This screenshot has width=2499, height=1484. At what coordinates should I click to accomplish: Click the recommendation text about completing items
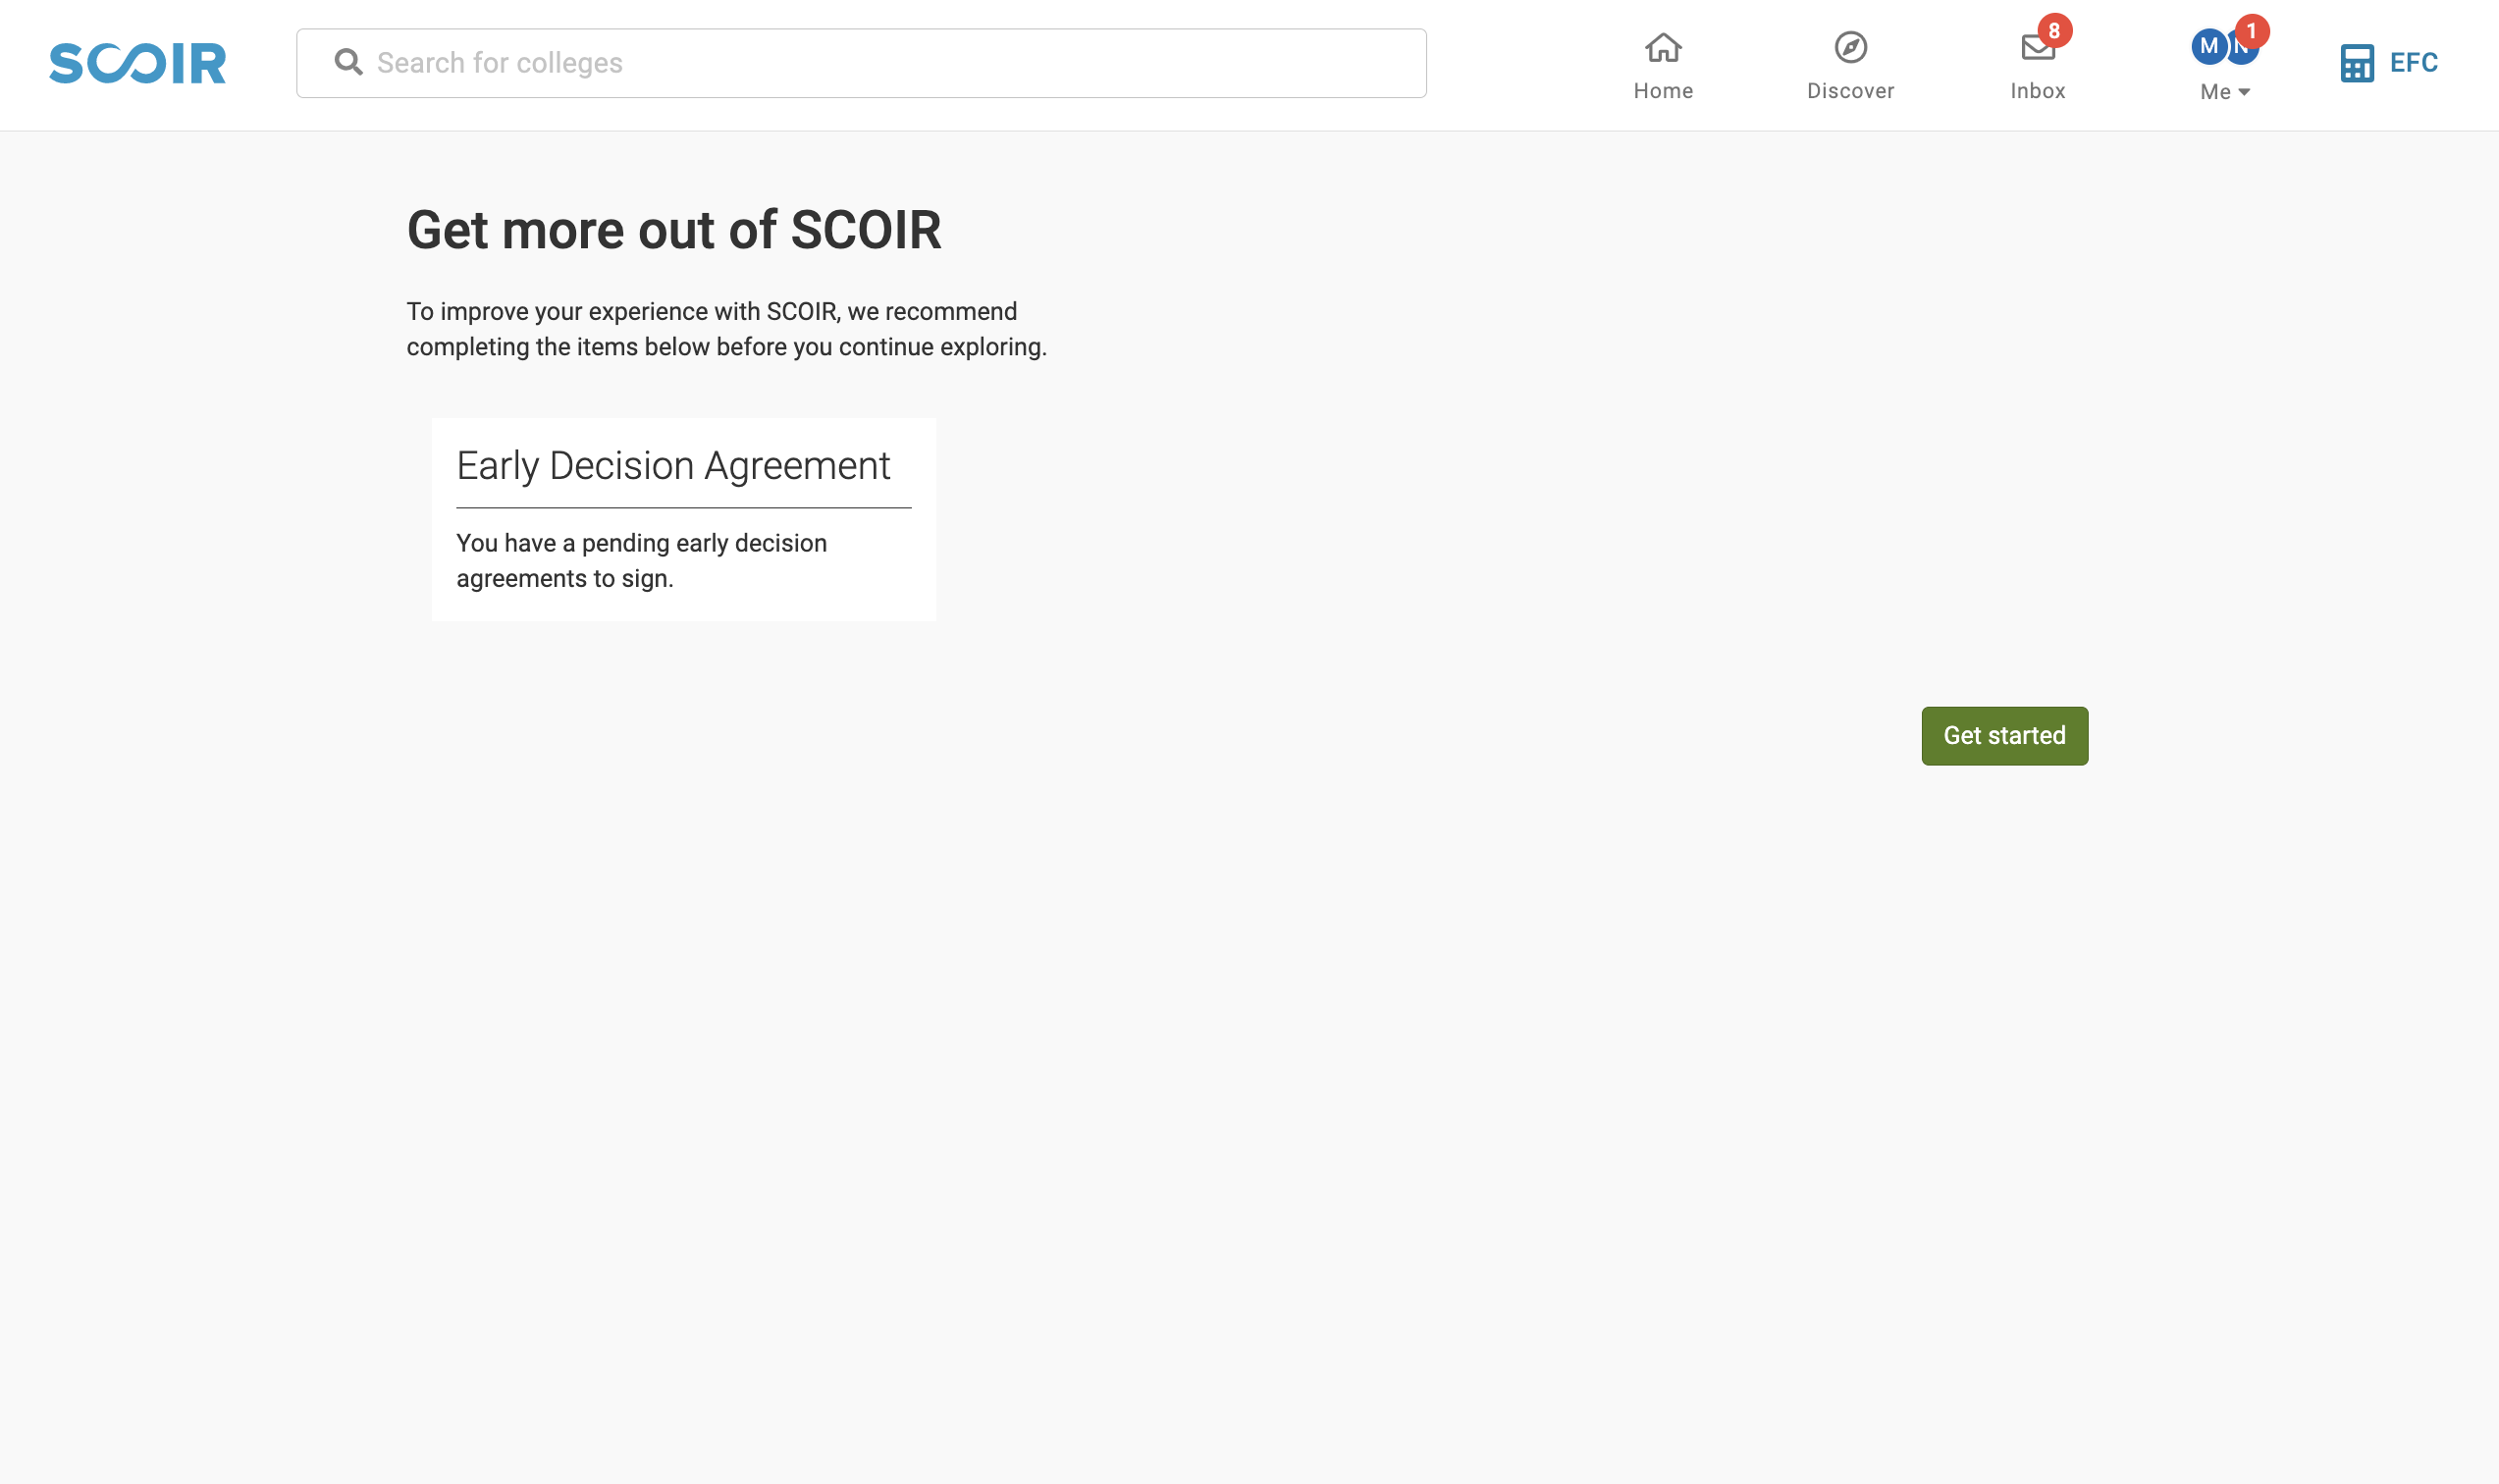tap(727, 329)
